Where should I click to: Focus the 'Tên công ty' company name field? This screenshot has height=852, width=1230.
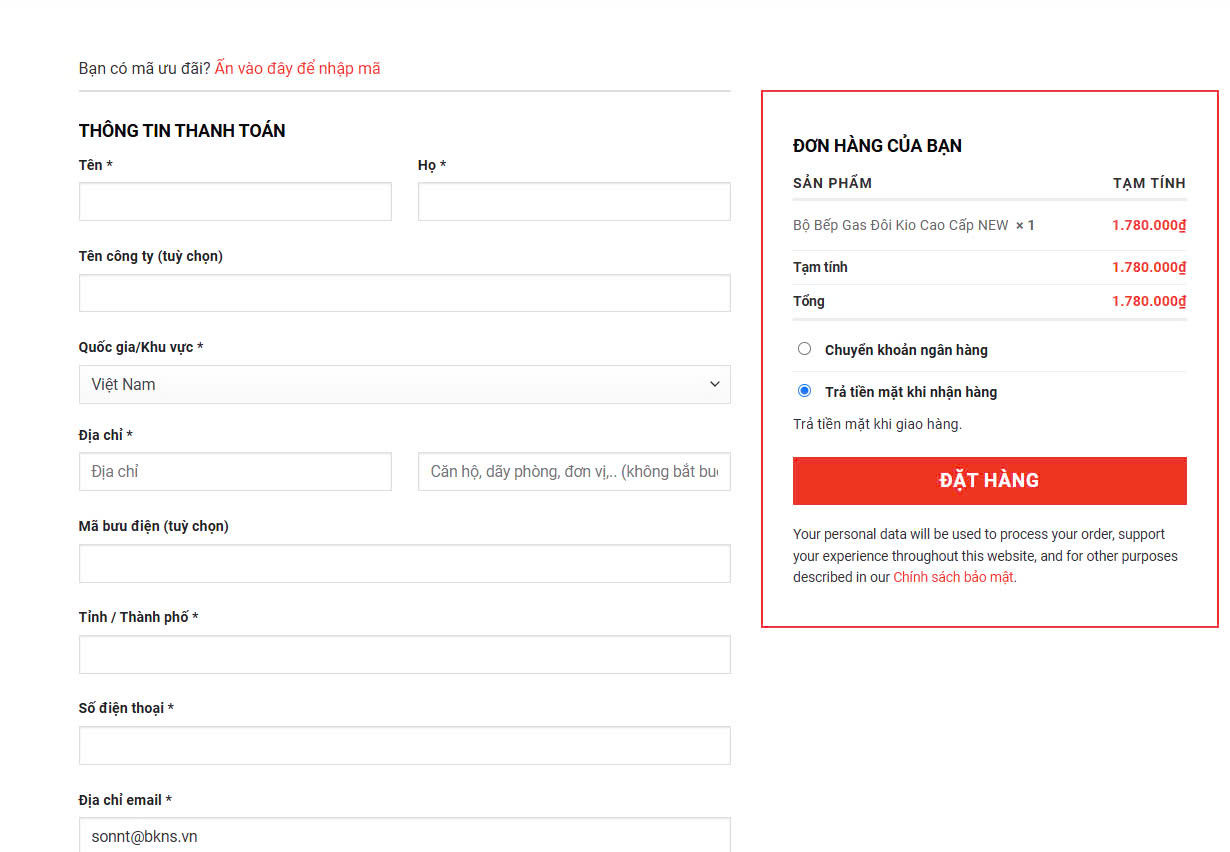(404, 293)
